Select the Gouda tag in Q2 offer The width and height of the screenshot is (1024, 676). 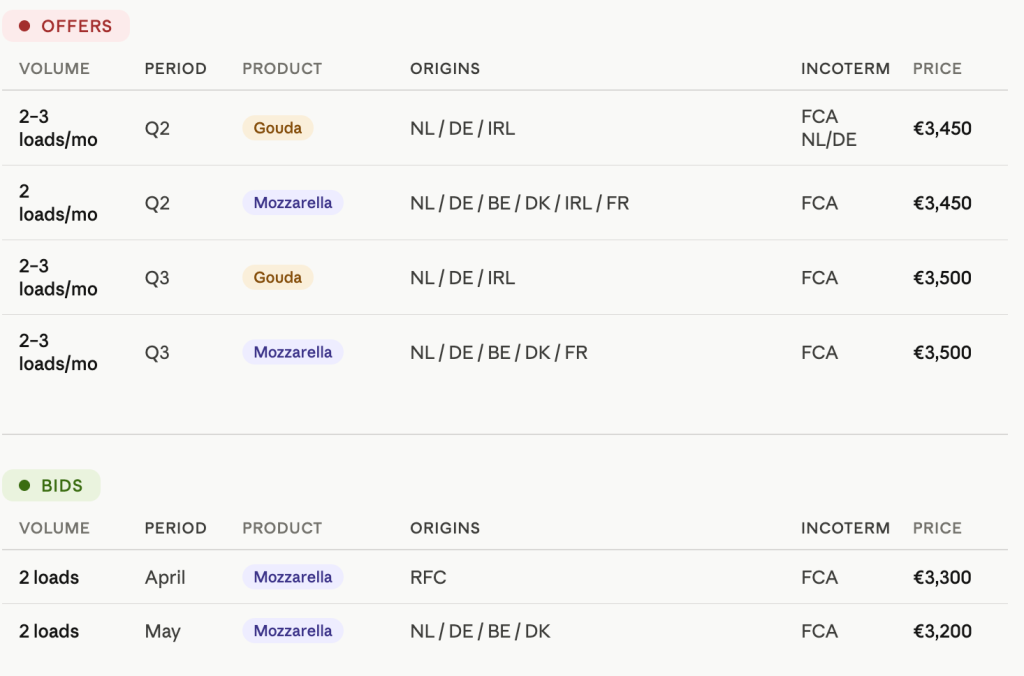click(x=278, y=128)
